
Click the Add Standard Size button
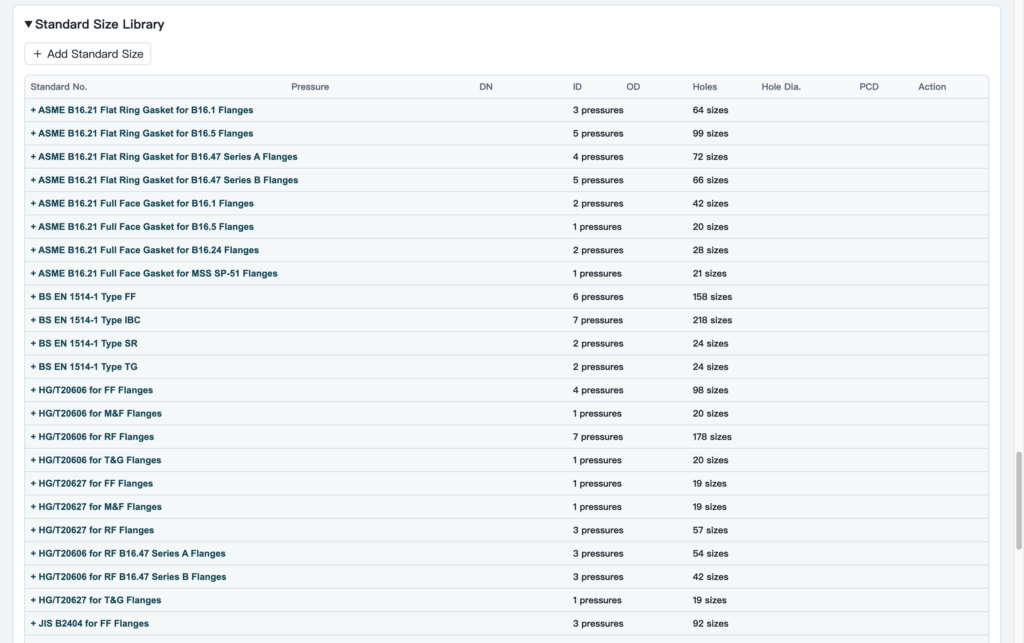tap(88, 54)
